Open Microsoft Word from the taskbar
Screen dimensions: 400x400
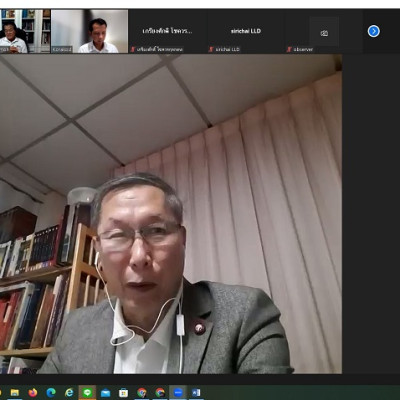196,392
